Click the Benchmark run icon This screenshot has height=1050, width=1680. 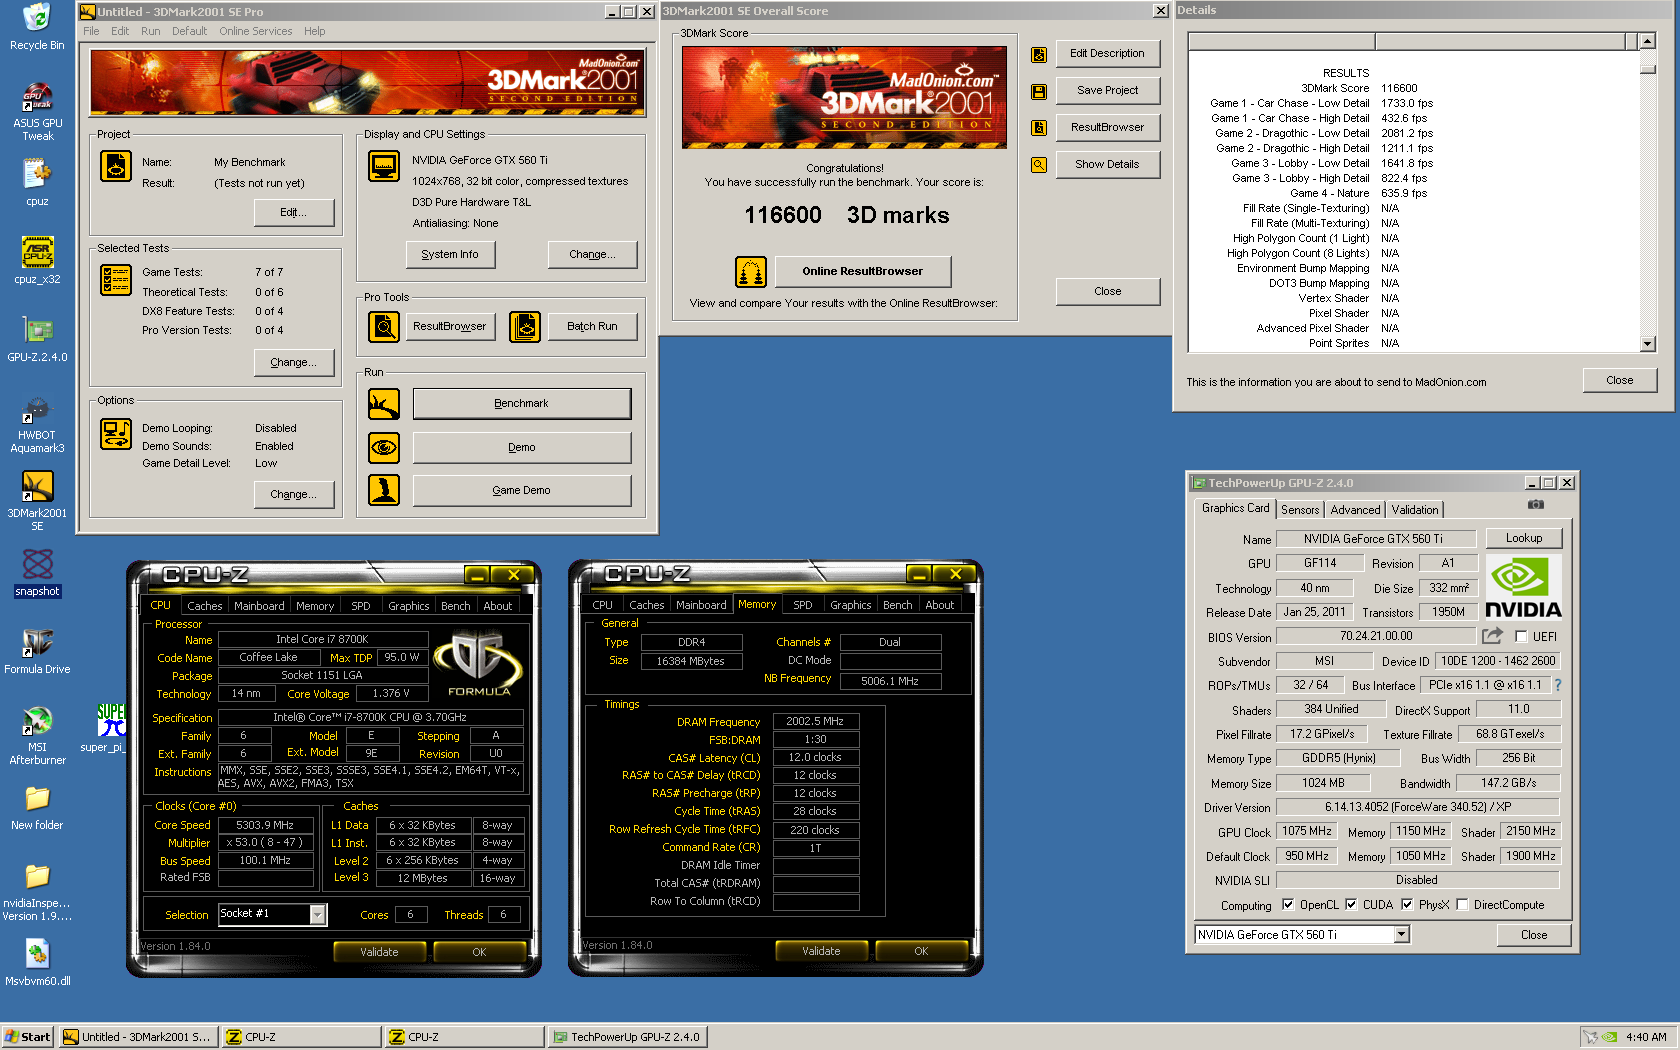tap(384, 404)
